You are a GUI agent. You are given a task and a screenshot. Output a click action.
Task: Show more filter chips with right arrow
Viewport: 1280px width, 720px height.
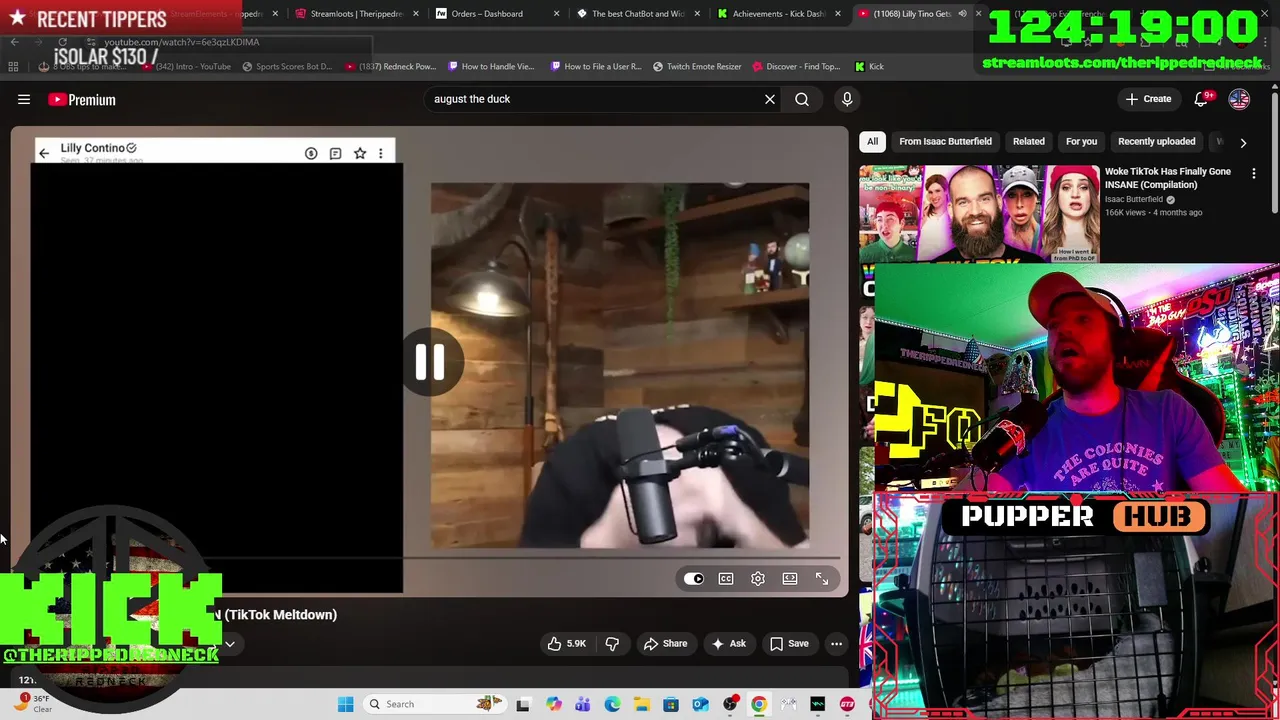(1243, 142)
